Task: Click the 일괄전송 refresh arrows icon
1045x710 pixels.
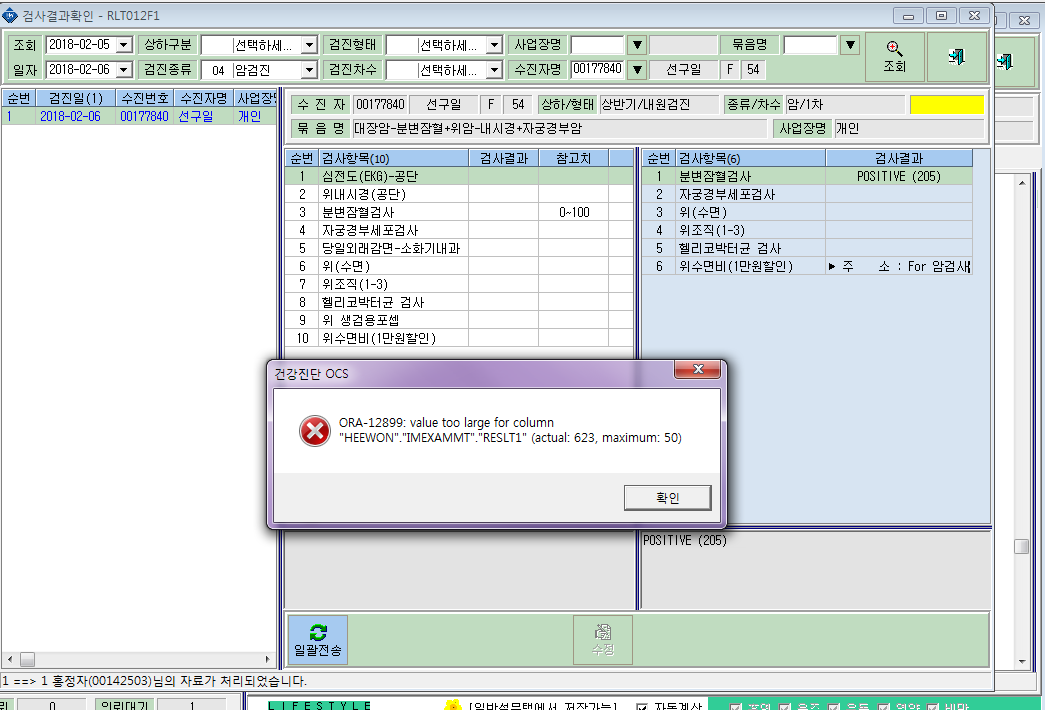Action: coord(318,632)
